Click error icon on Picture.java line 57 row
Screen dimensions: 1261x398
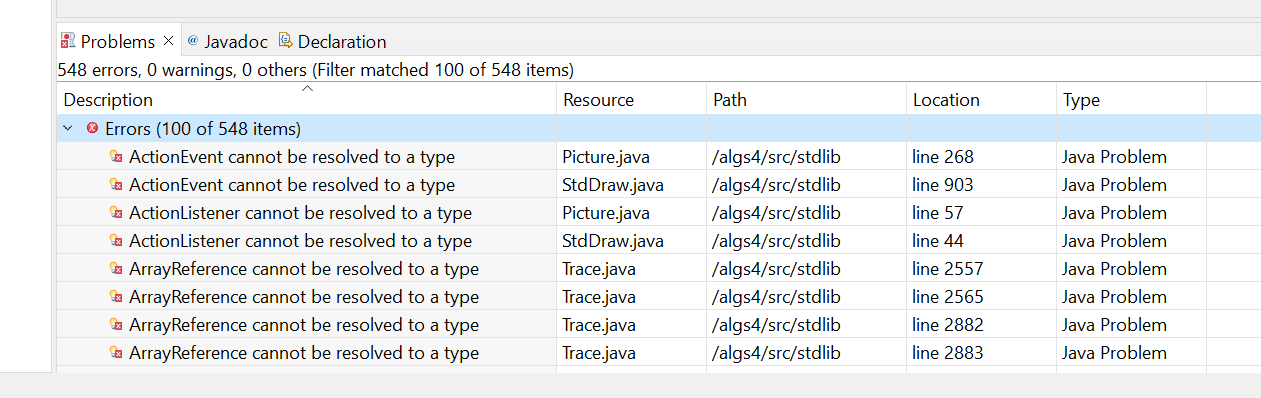pyautogui.click(x=116, y=213)
